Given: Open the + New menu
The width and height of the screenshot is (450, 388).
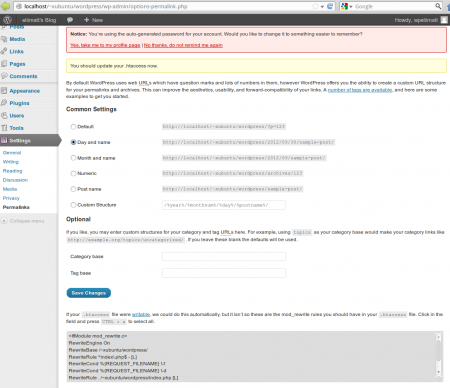Looking at the screenshot, I should (x=93, y=20).
